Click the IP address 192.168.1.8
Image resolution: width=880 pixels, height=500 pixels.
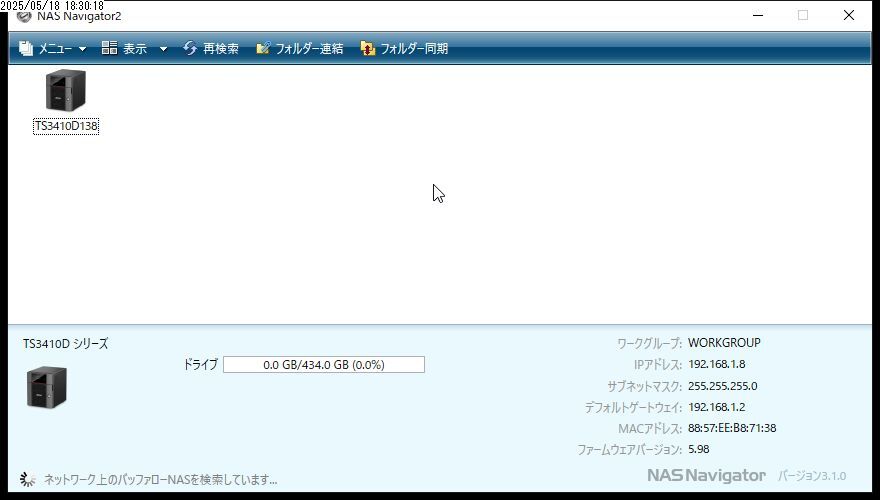click(x=717, y=364)
